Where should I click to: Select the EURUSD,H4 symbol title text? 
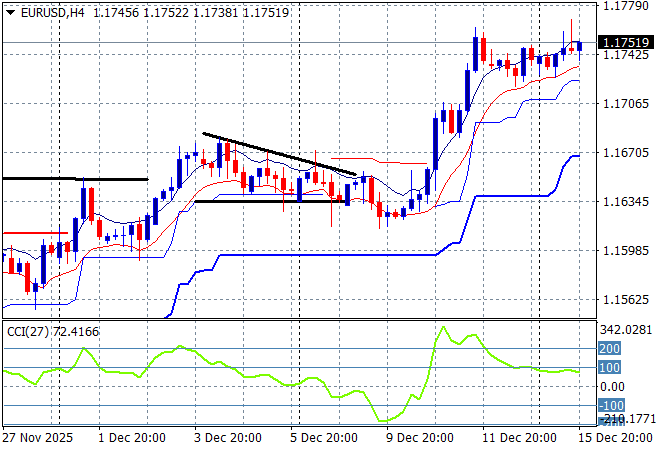coord(52,13)
